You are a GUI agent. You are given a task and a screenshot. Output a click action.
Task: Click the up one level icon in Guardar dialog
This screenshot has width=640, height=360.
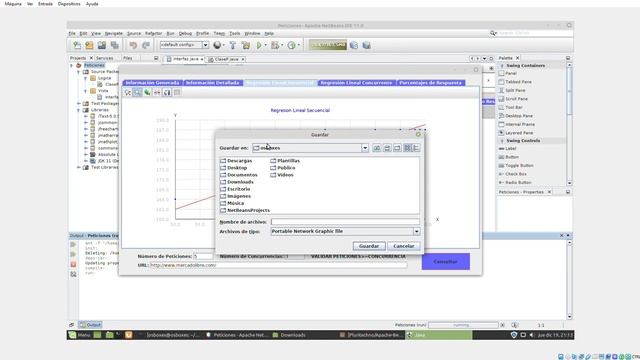point(376,148)
